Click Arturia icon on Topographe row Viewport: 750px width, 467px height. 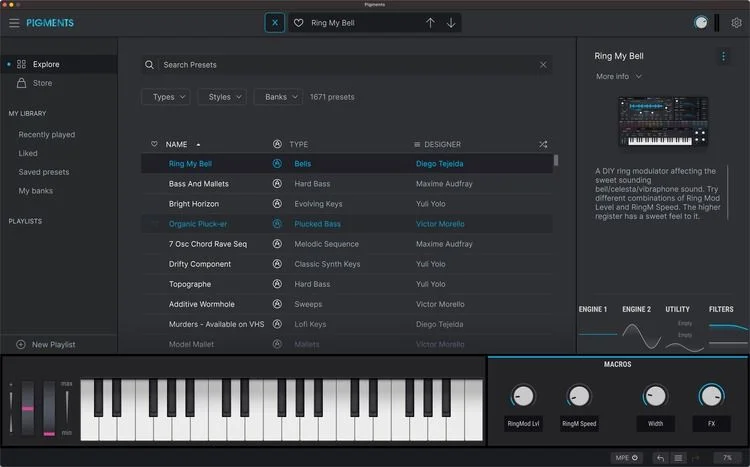pos(277,284)
